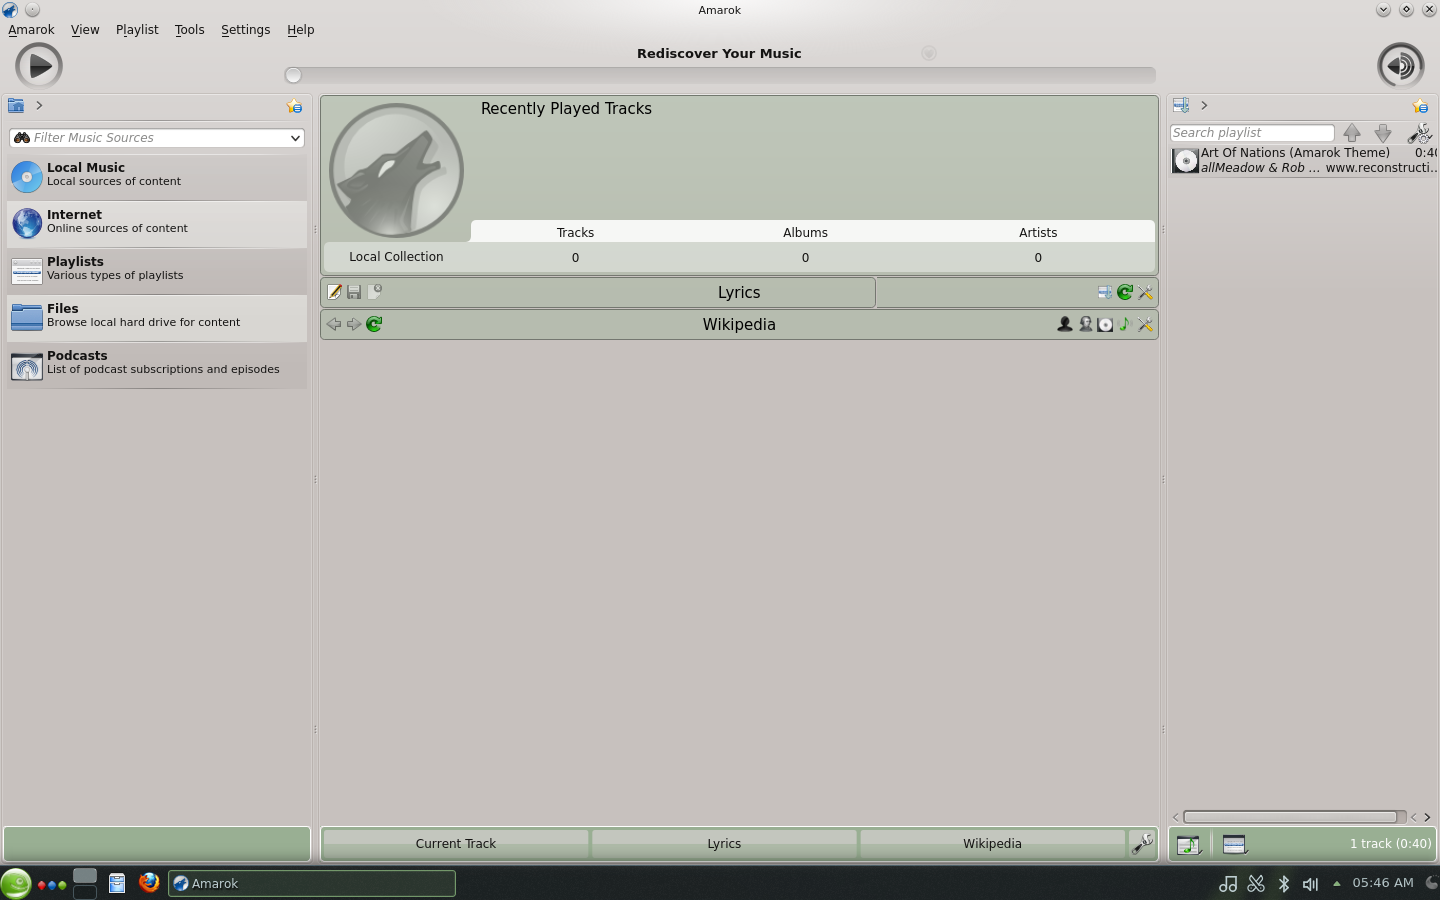Click the Files folder icon
Image resolution: width=1440 pixels, height=900 pixels.
pyautogui.click(x=27, y=317)
